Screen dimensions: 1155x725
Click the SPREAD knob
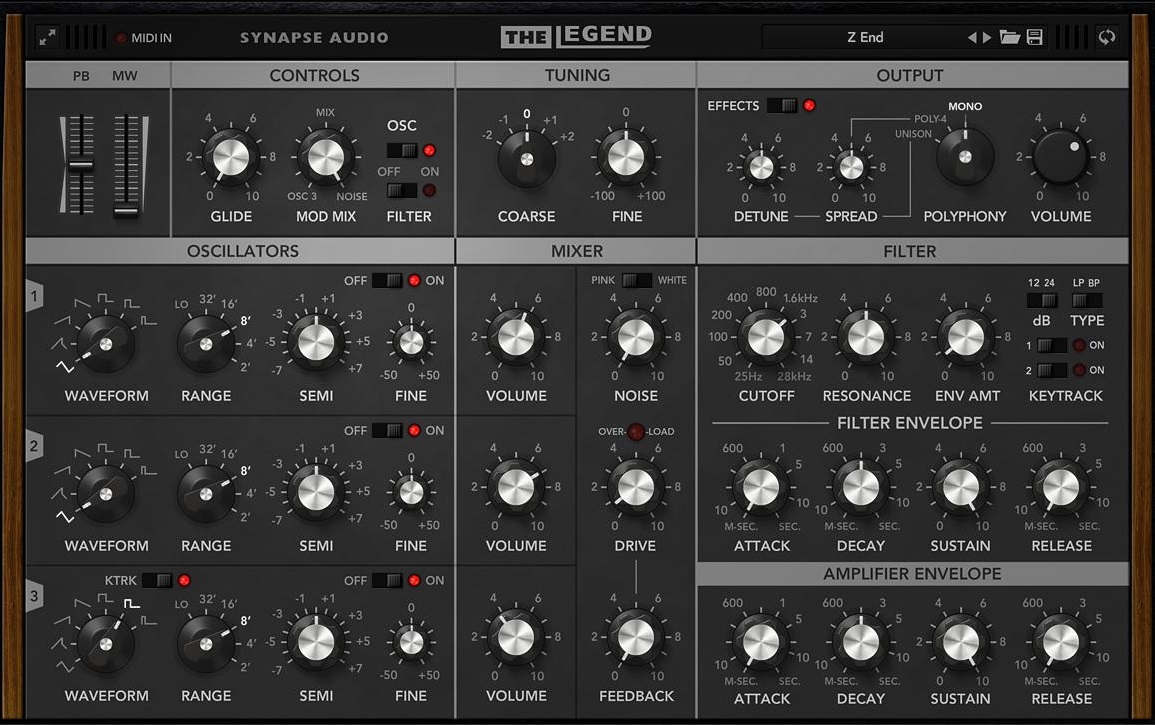click(851, 167)
